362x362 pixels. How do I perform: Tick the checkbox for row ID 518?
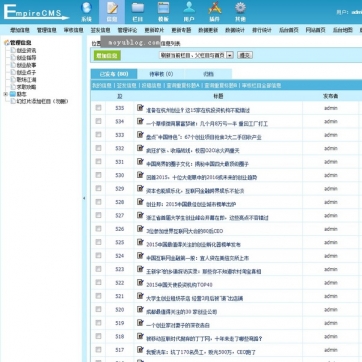tap(98, 336)
